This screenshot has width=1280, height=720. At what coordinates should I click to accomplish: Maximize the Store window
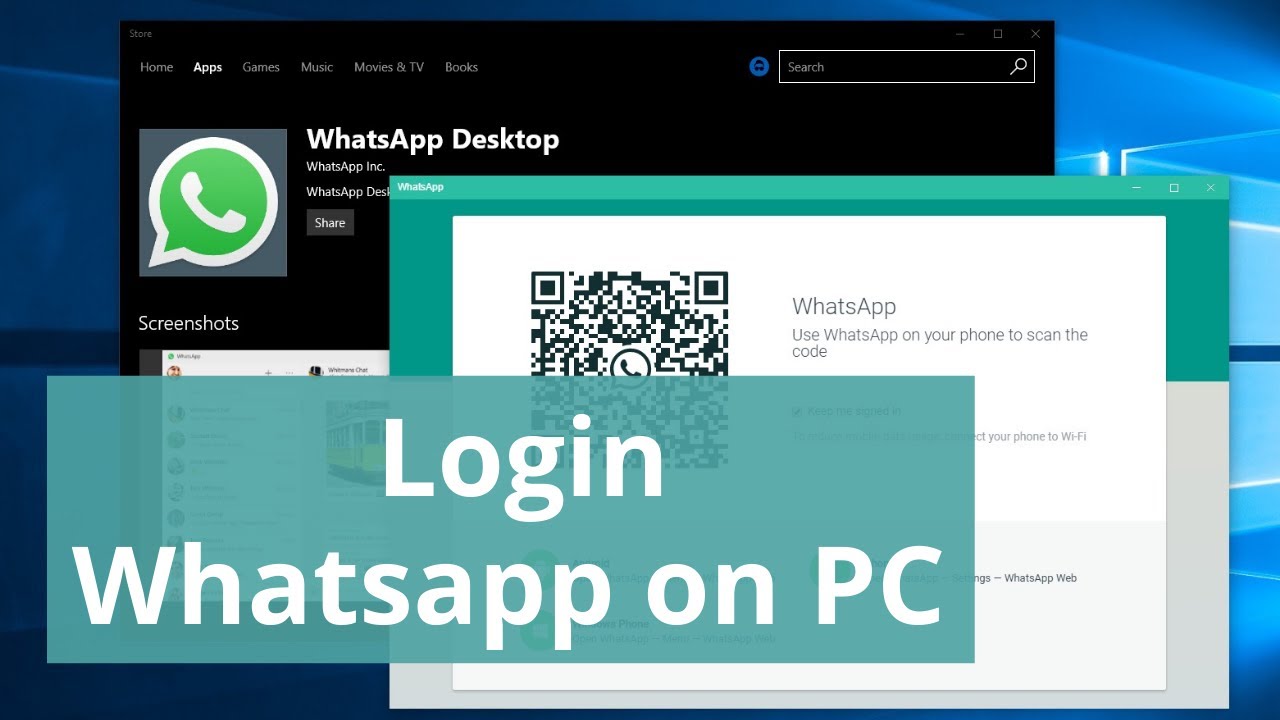point(998,34)
